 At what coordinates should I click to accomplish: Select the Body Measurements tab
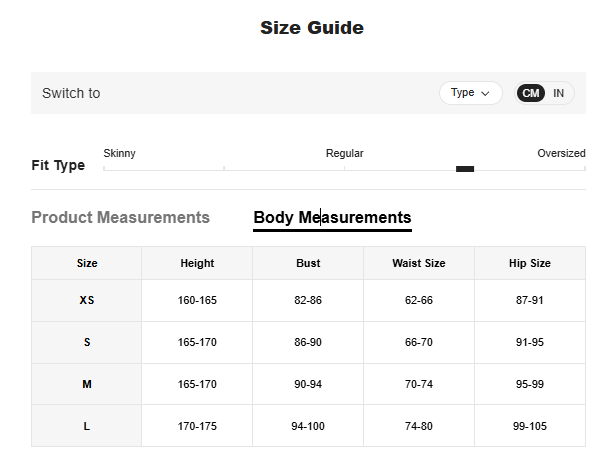[x=332, y=217]
